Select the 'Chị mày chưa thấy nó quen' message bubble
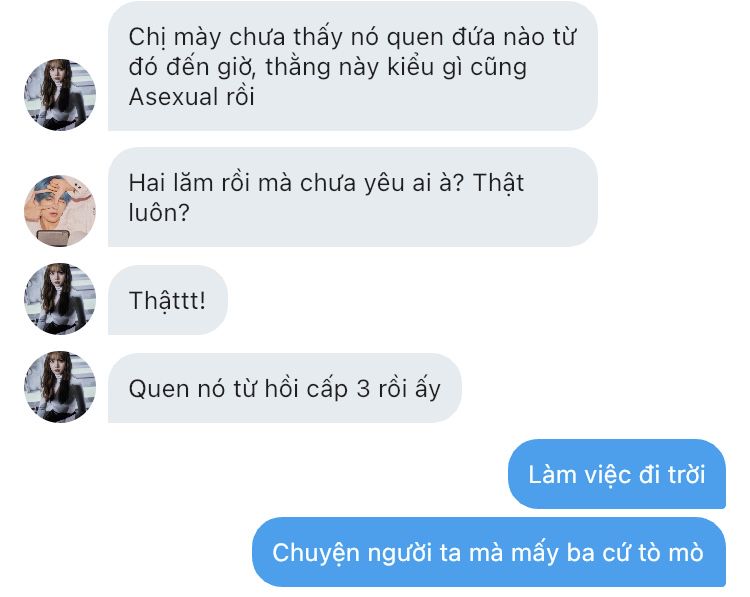750x597 pixels. [353, 66]
